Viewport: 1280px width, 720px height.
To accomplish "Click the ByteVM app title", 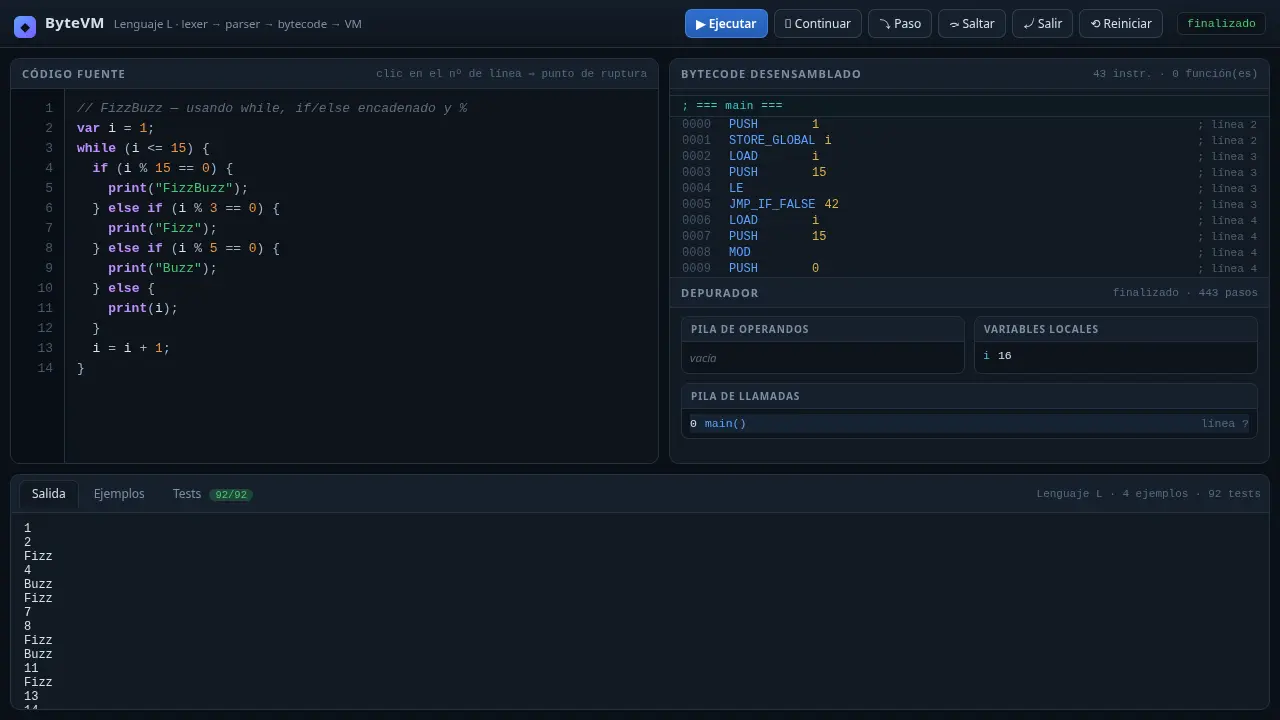I will tap(74, 24).
